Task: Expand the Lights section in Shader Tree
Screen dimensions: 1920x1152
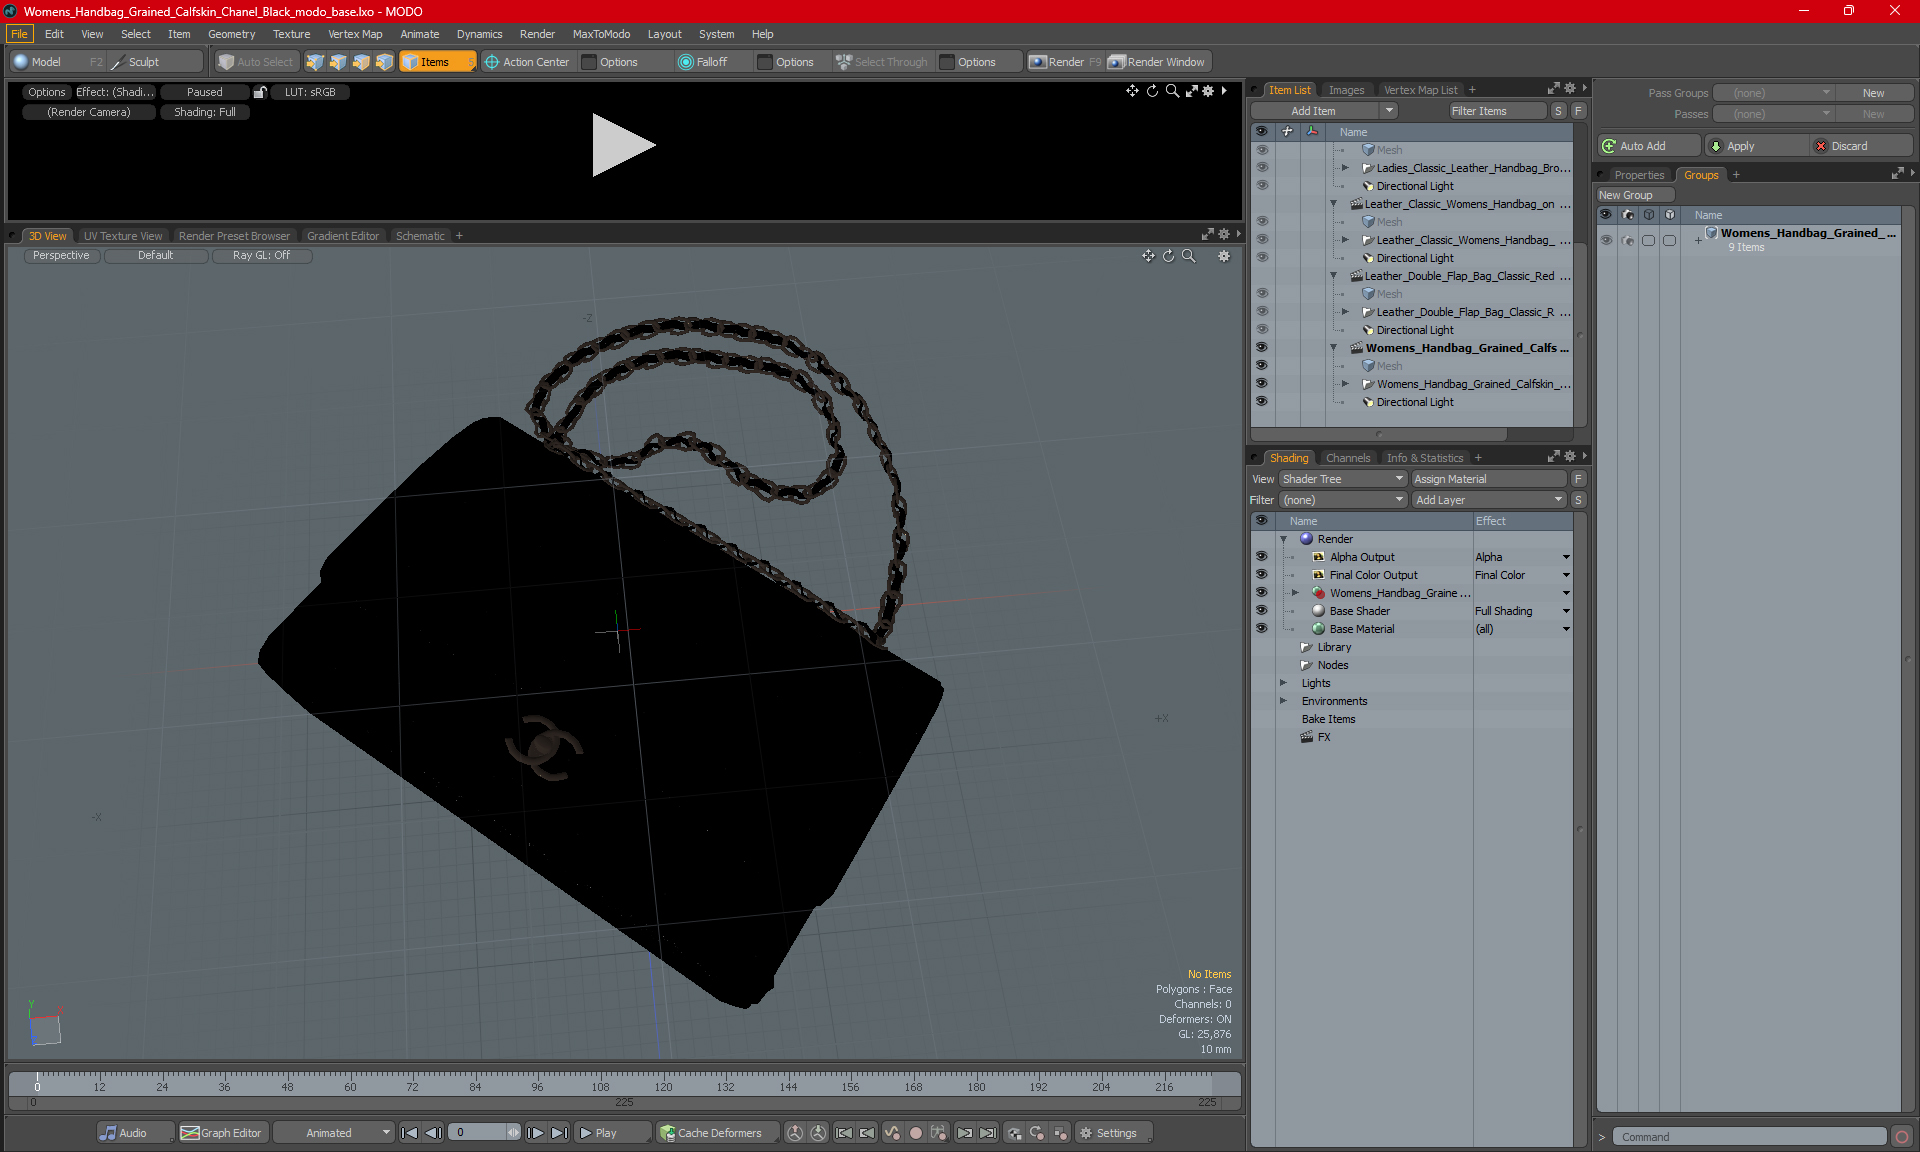Action: click(1283, 683)
